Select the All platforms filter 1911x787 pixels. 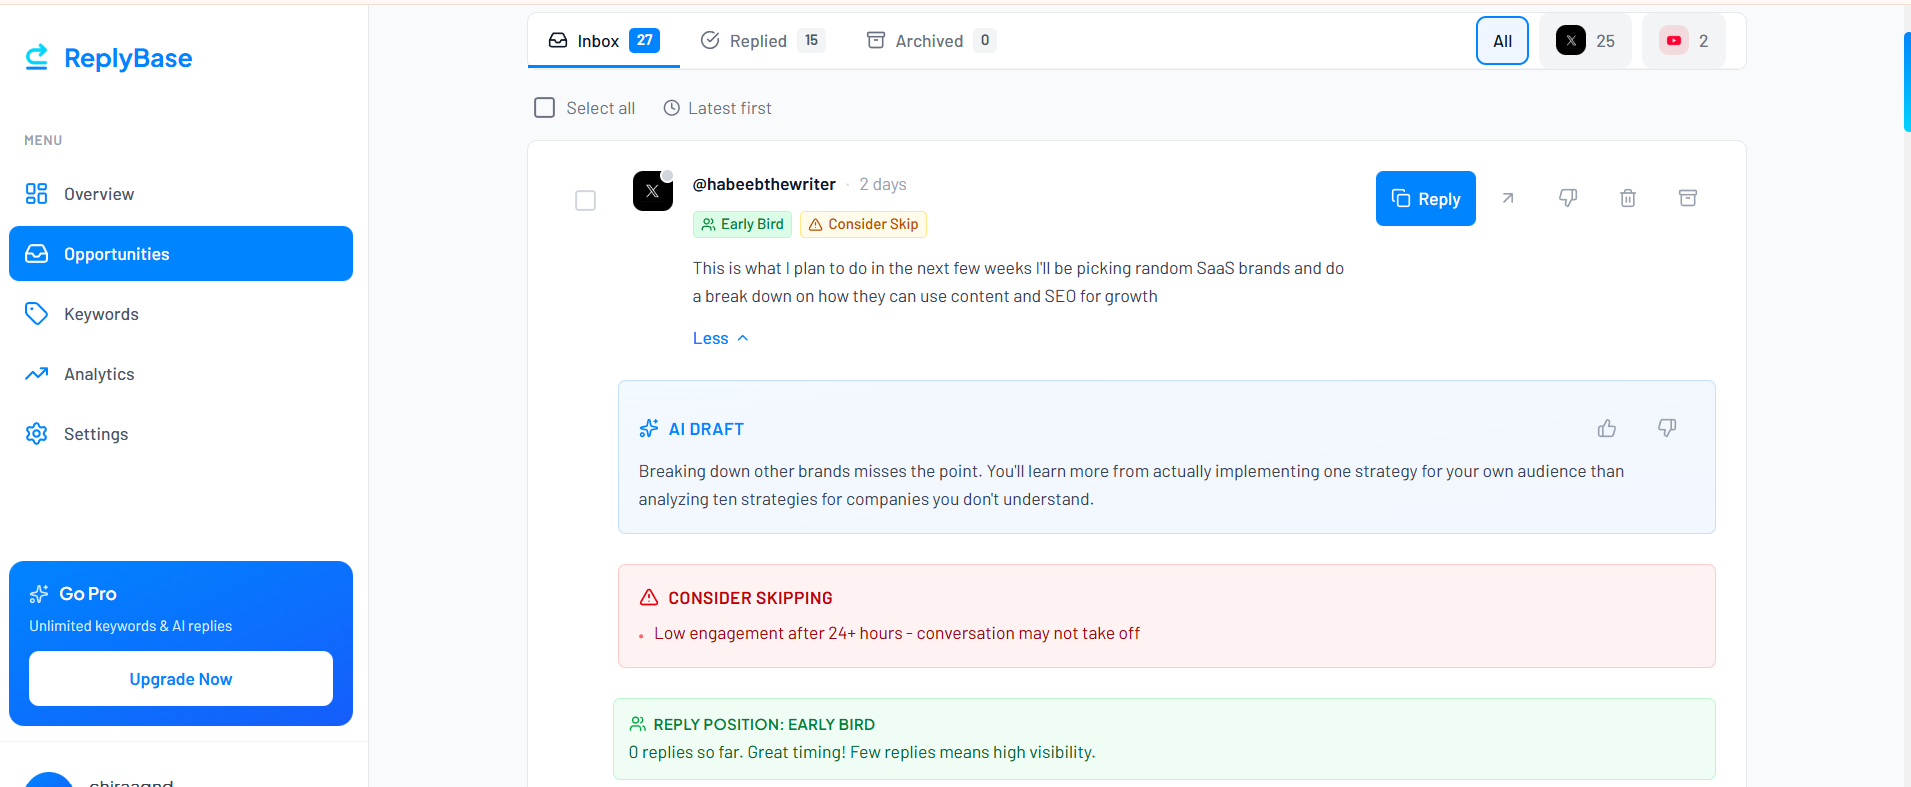point(1502,41)
